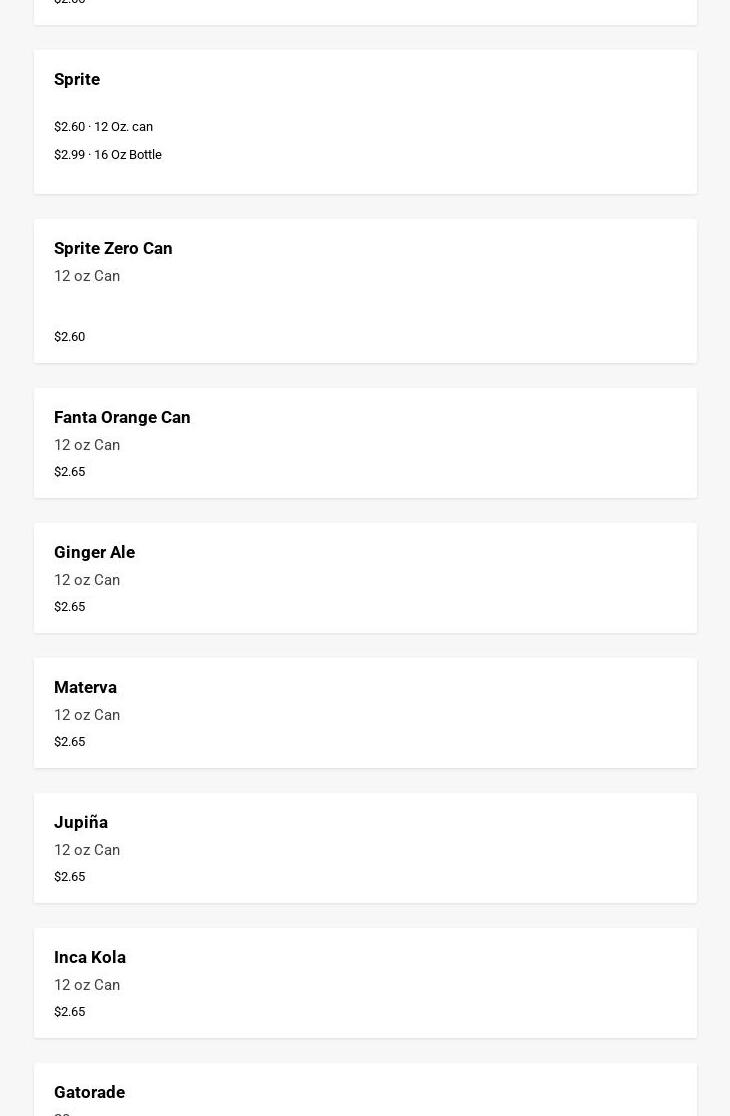Click the Jupiña $2.65 price

[x=69, y=877]
